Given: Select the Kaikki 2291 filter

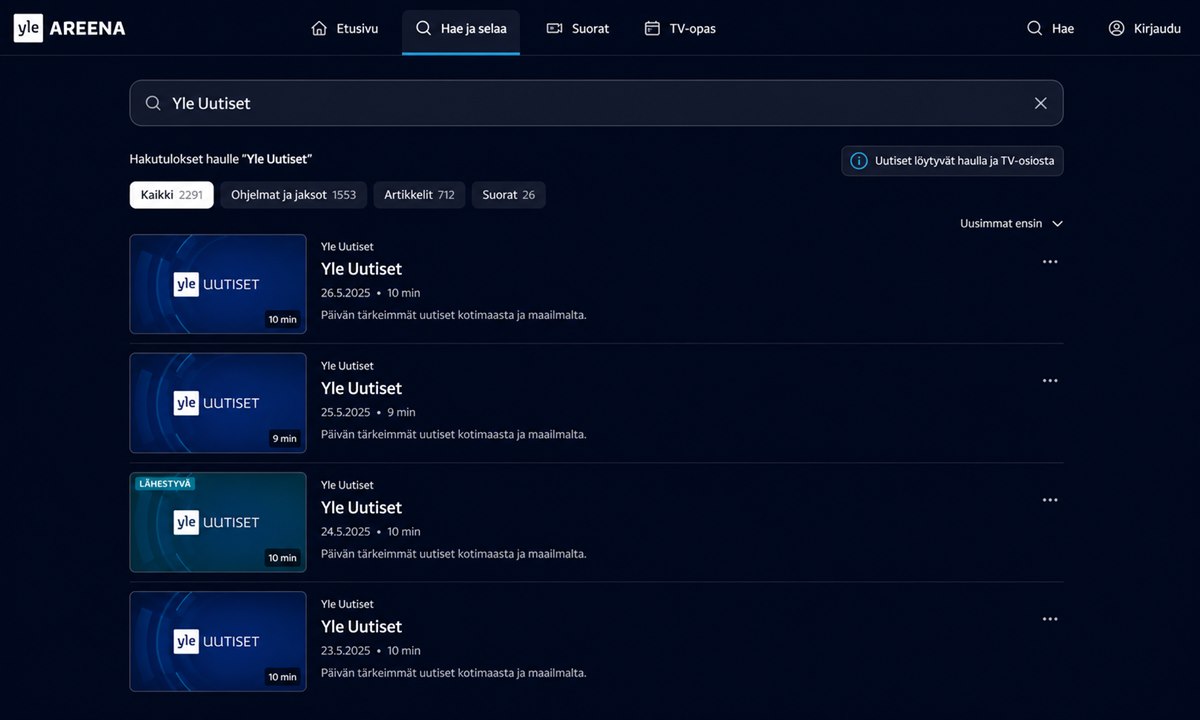Looking at the screenshot, I should tap(171, 195).
